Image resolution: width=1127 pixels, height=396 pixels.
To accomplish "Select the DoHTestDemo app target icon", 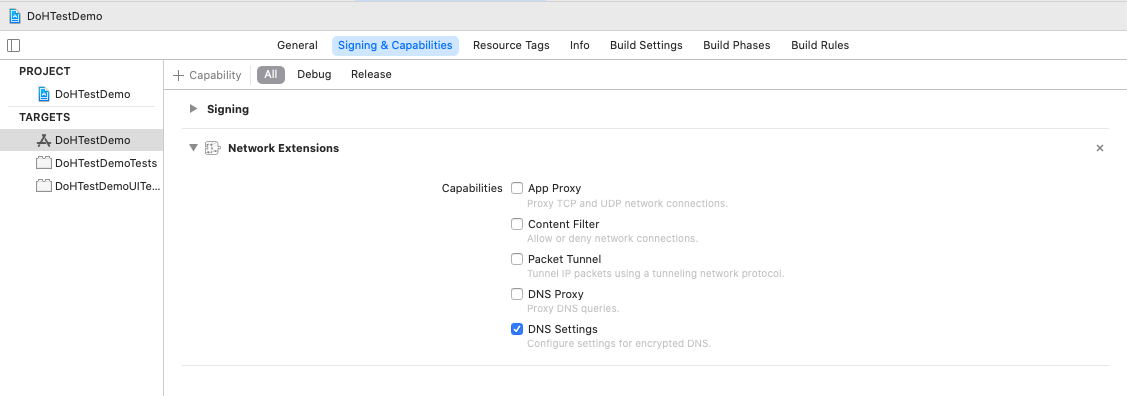I will (x=44, y=140).
